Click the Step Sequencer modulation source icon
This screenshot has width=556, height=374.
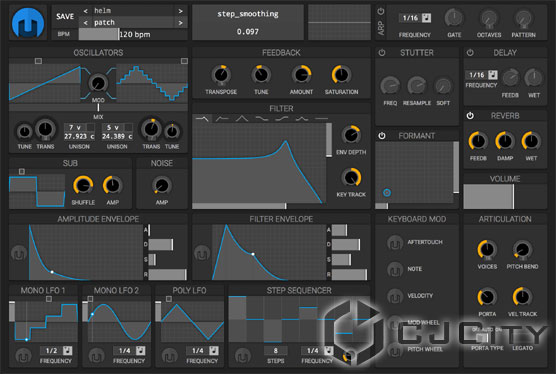coord(243,356)
